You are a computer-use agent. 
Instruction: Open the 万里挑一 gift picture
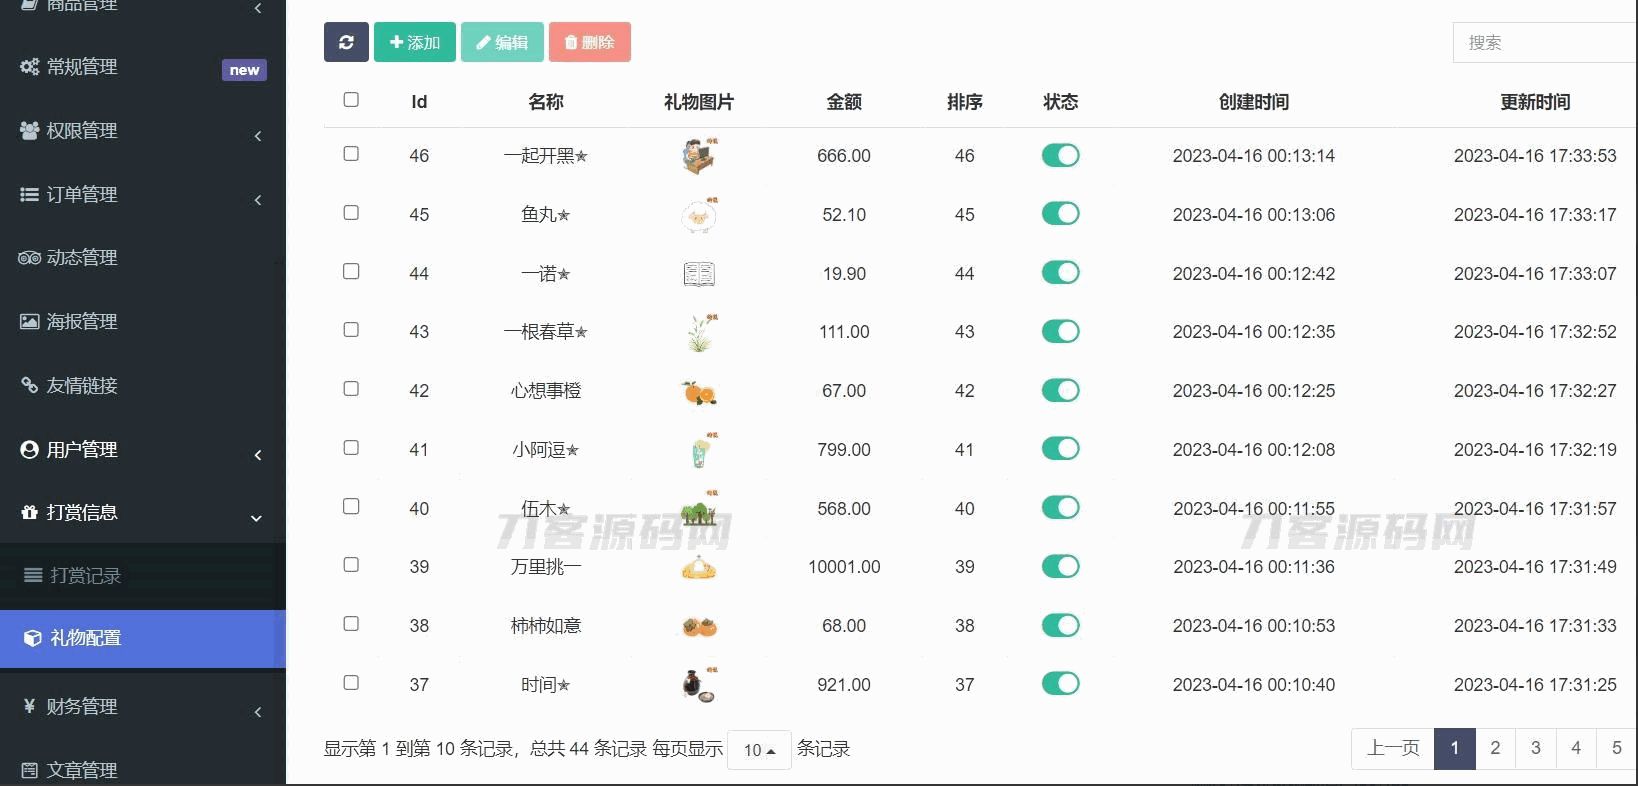point(699,567)
